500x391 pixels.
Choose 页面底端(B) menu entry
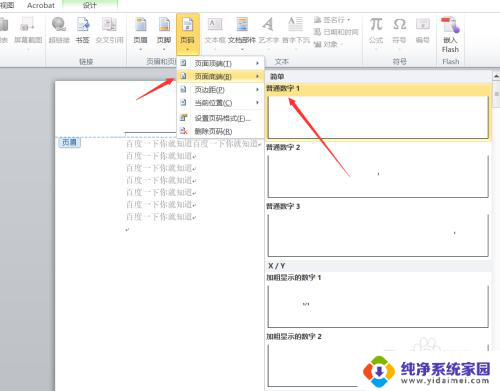(220, 76)
